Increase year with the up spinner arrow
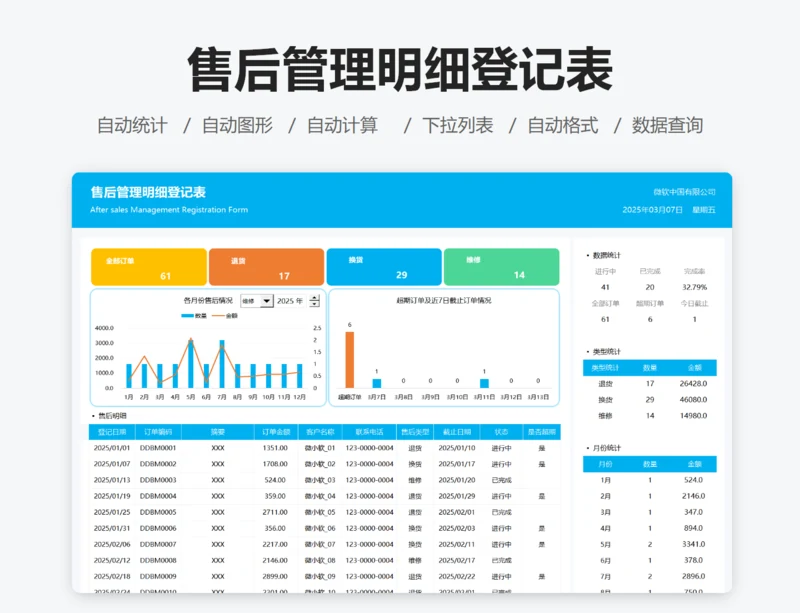Screen dimensions: 800x613 click(x=315, y=298)
